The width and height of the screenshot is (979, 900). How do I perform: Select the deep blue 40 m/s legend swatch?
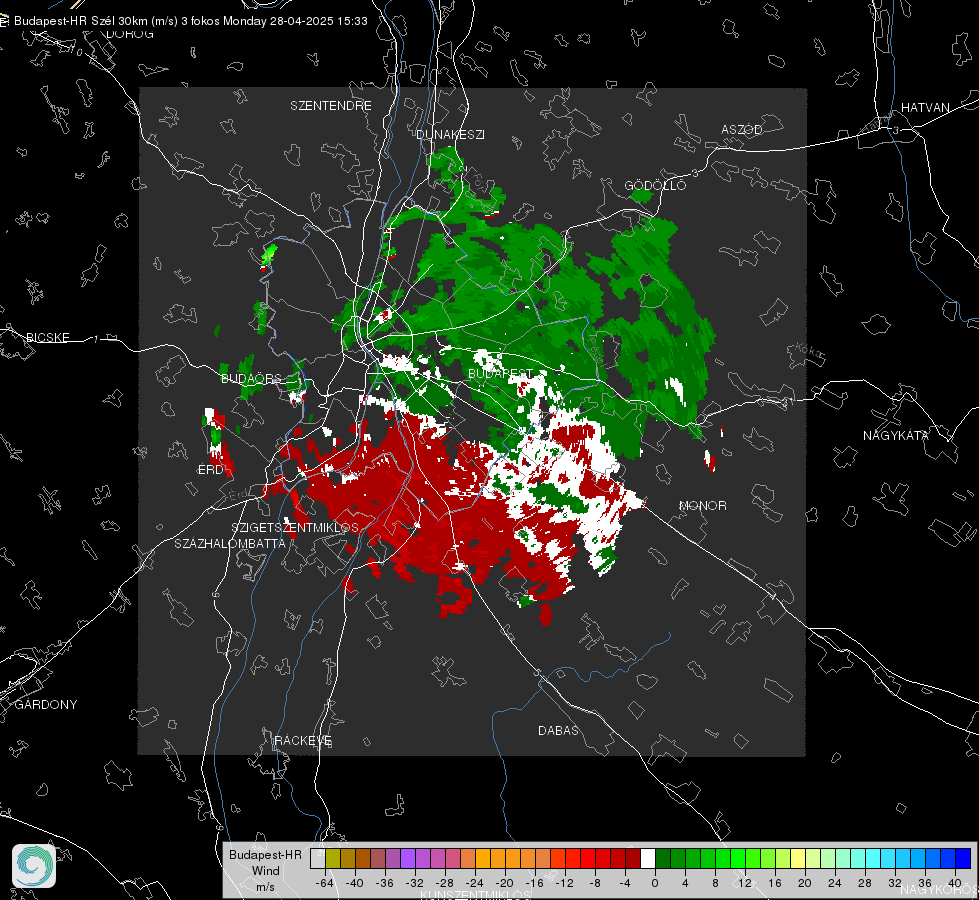[963, 859]
